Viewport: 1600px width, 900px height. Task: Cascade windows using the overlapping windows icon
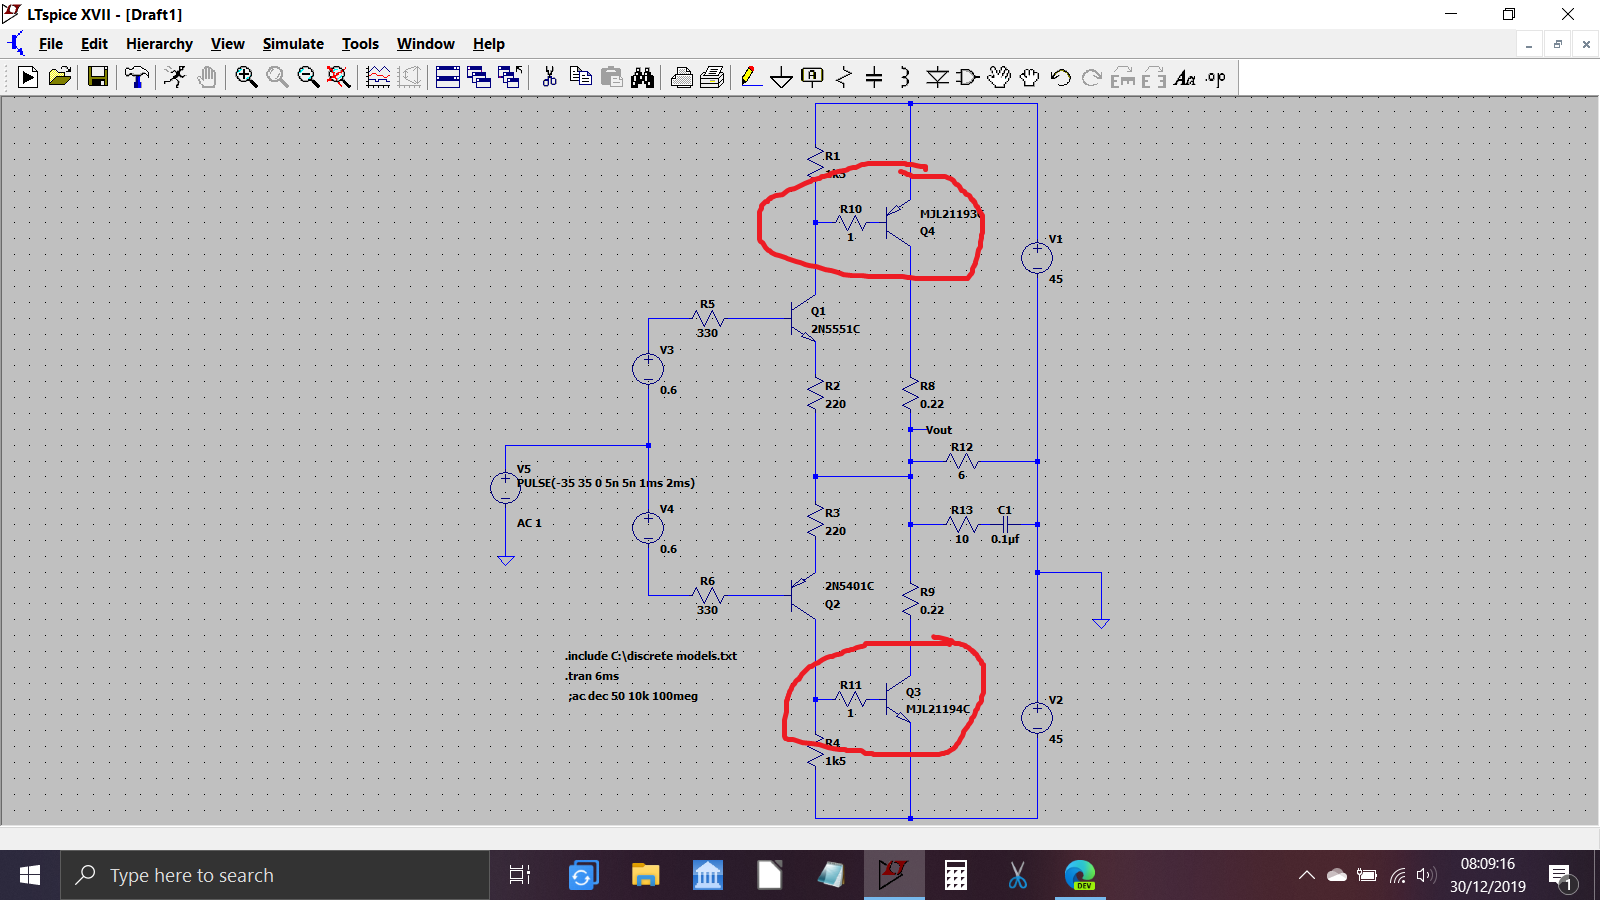pyautogui.click(x=479, y=77)
